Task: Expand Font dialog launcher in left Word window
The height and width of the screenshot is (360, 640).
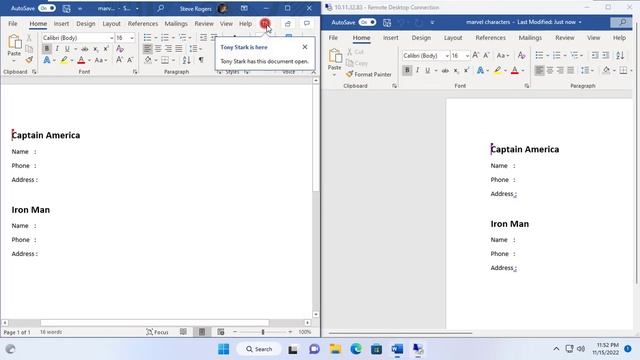Action: coord(135,72)
